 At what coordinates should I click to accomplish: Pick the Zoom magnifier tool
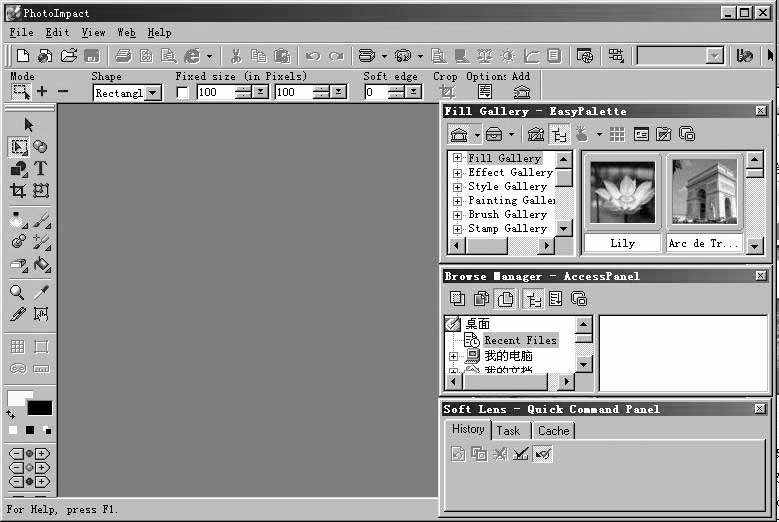[18, 292]
